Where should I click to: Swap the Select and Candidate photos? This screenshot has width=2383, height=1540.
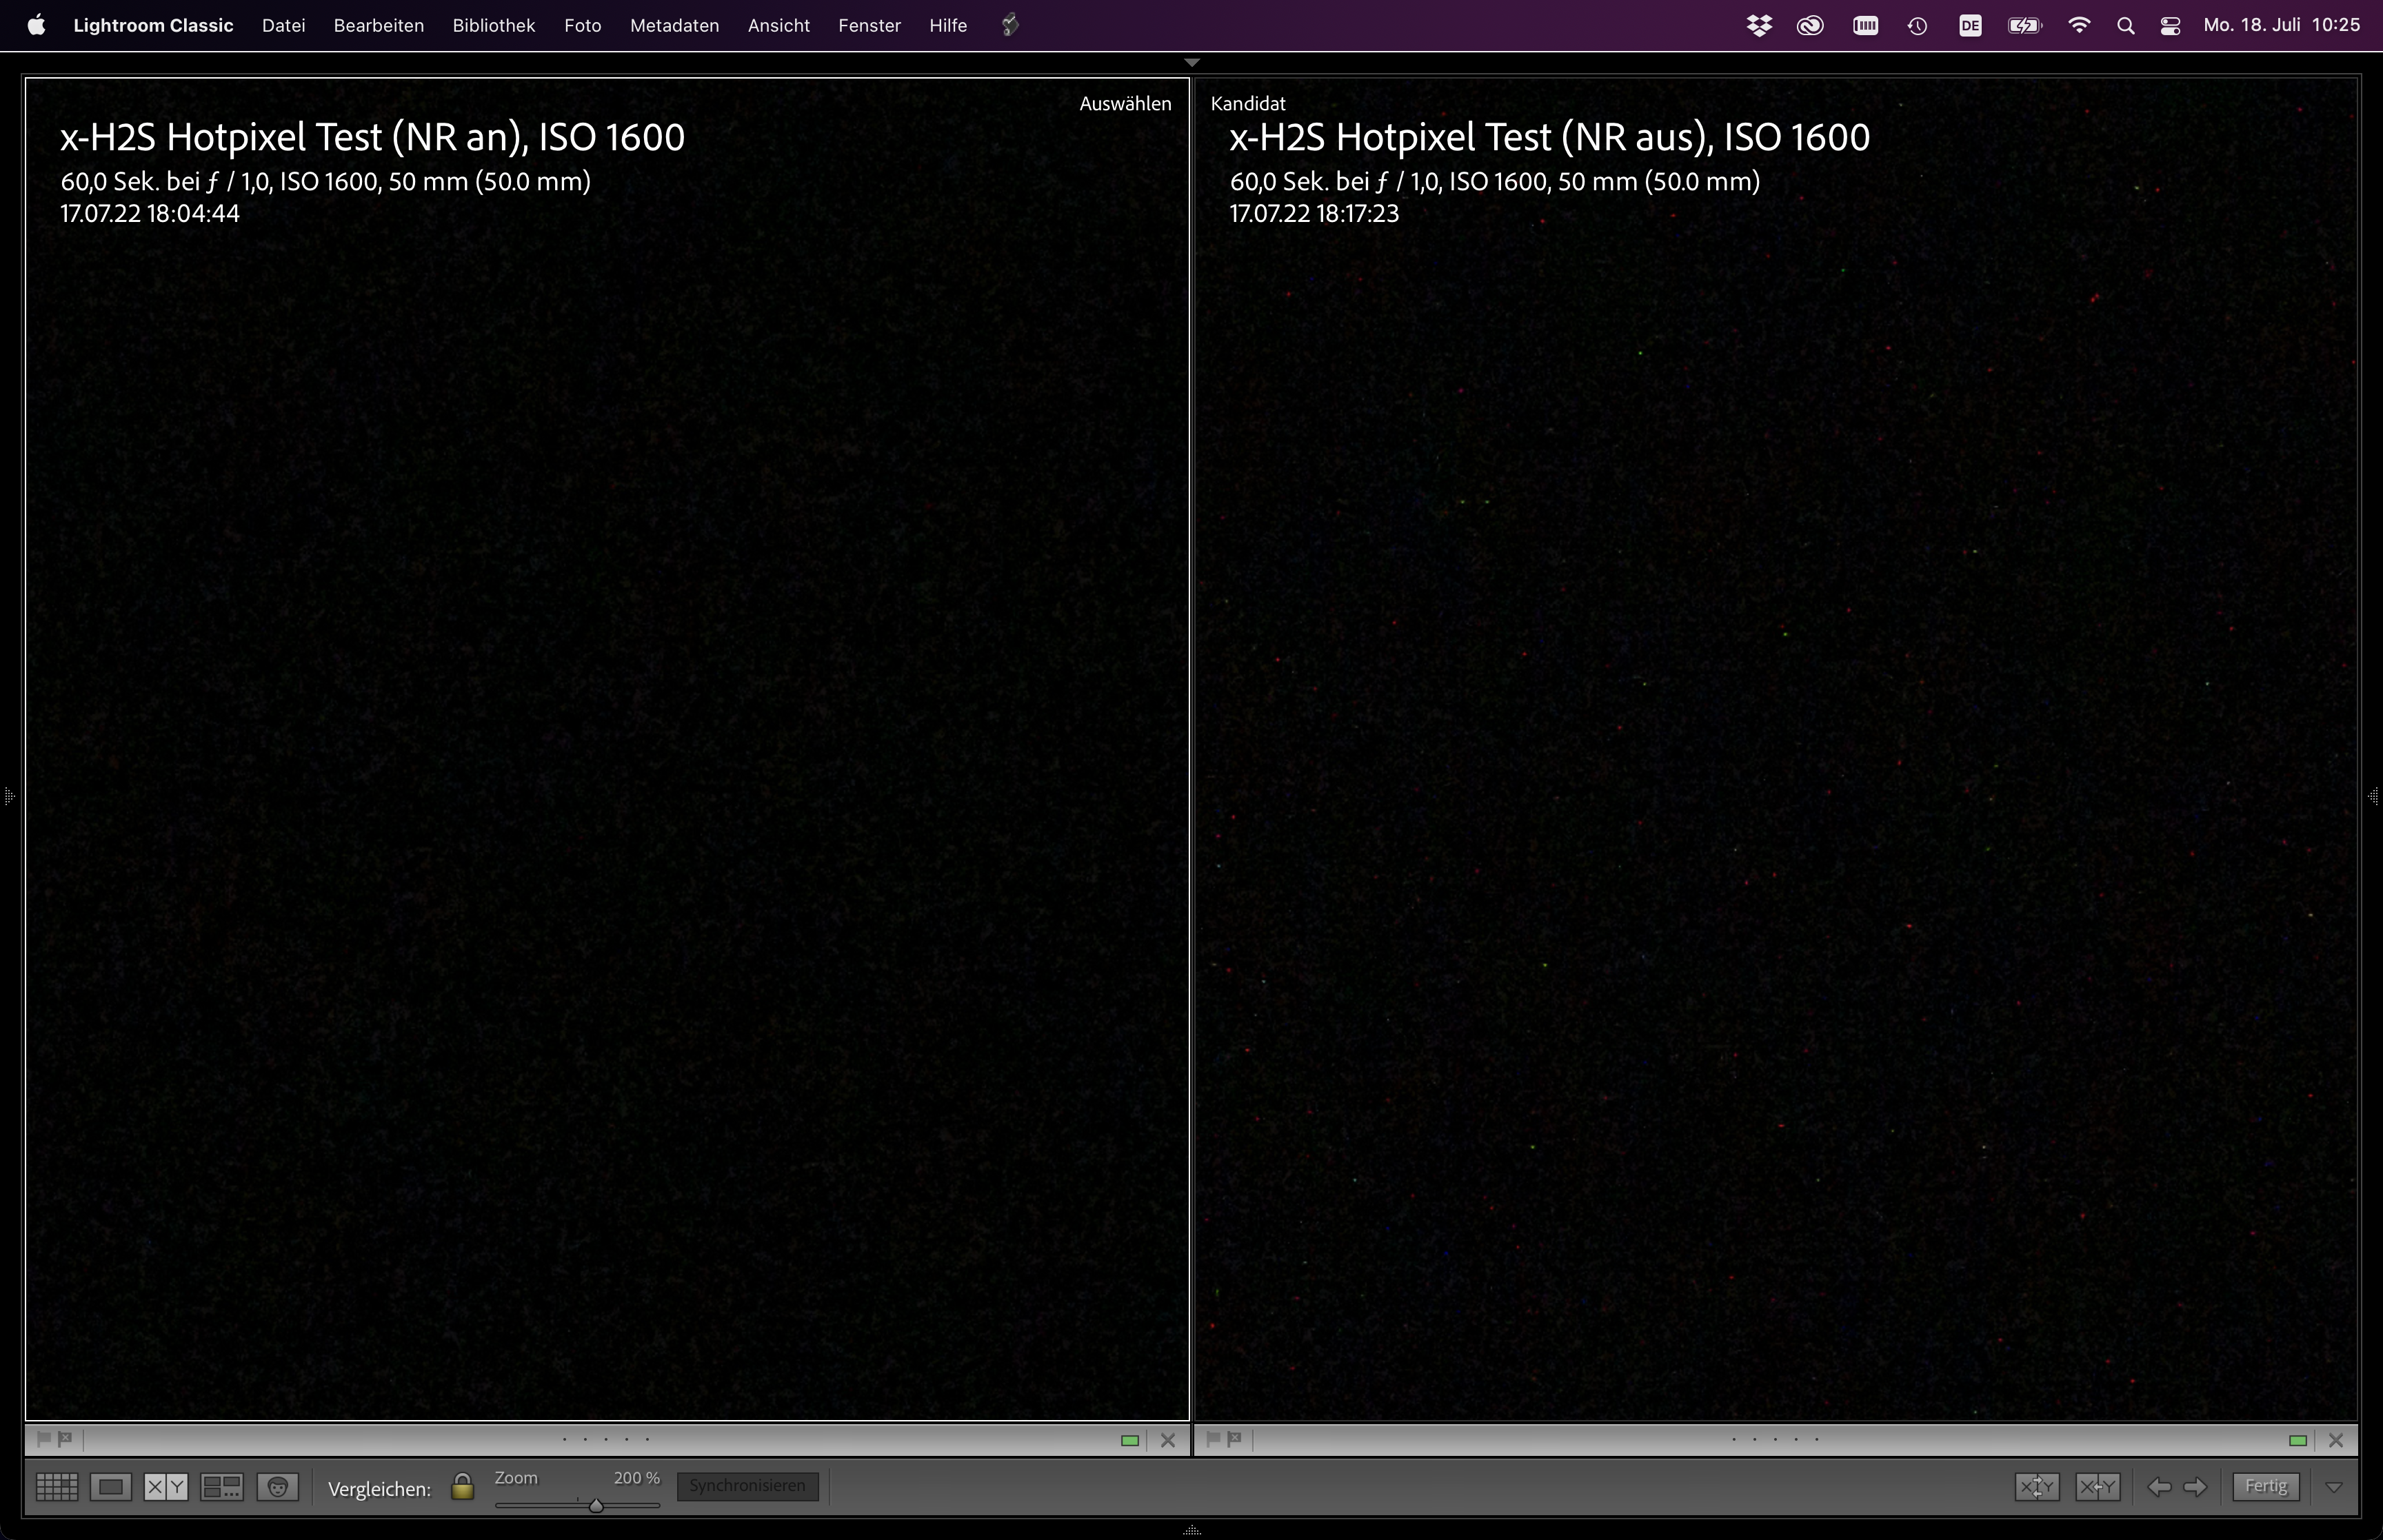[2037, 1487]
